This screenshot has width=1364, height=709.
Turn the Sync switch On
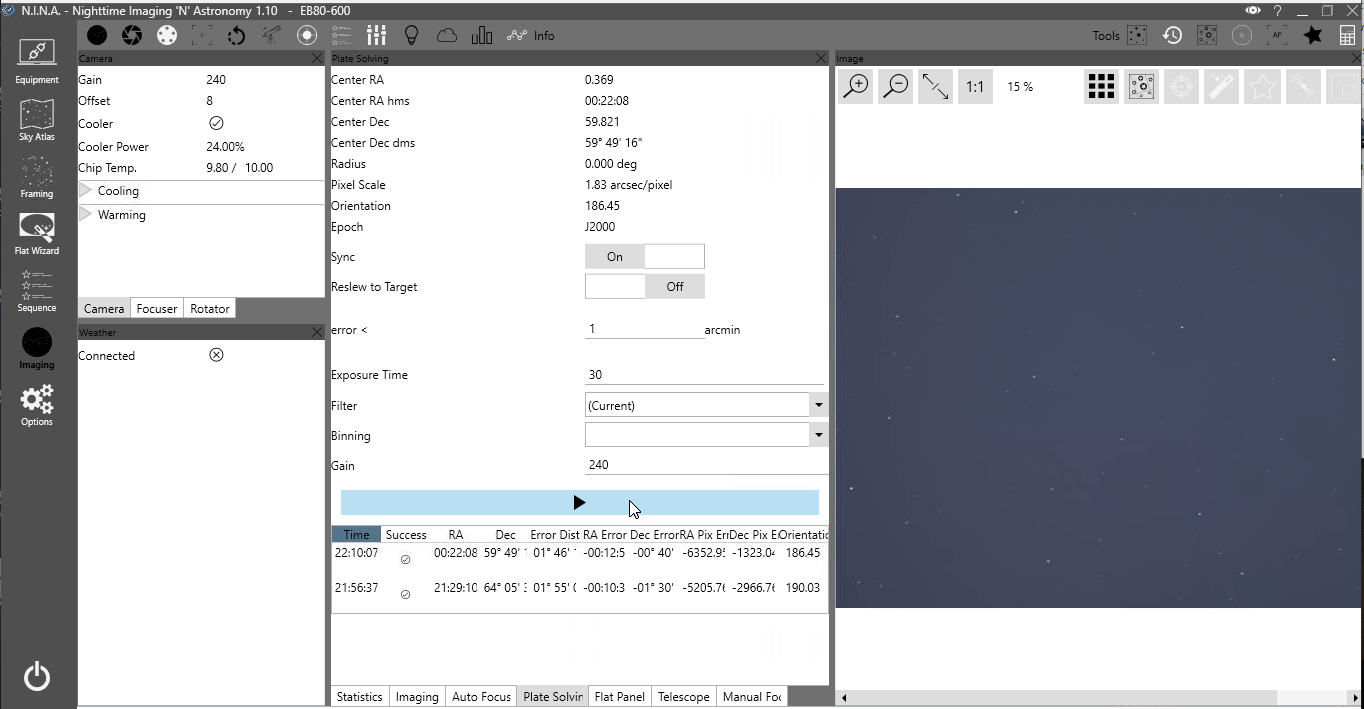(x=615, y=257)
